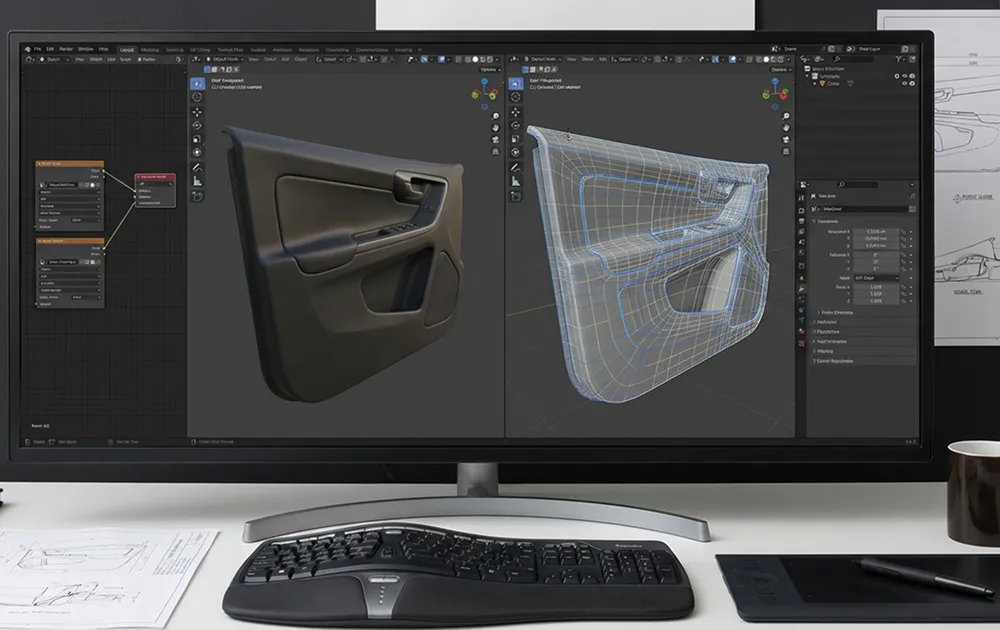The image size is (1000, 630).
Task: Open rotation Mode dropdown in properties panel
Action: (875, 277)
